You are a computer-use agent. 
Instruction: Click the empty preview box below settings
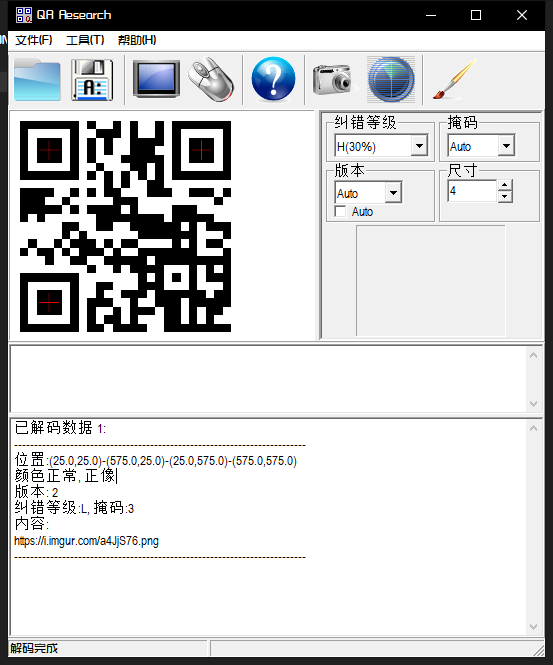pos(431,280)
